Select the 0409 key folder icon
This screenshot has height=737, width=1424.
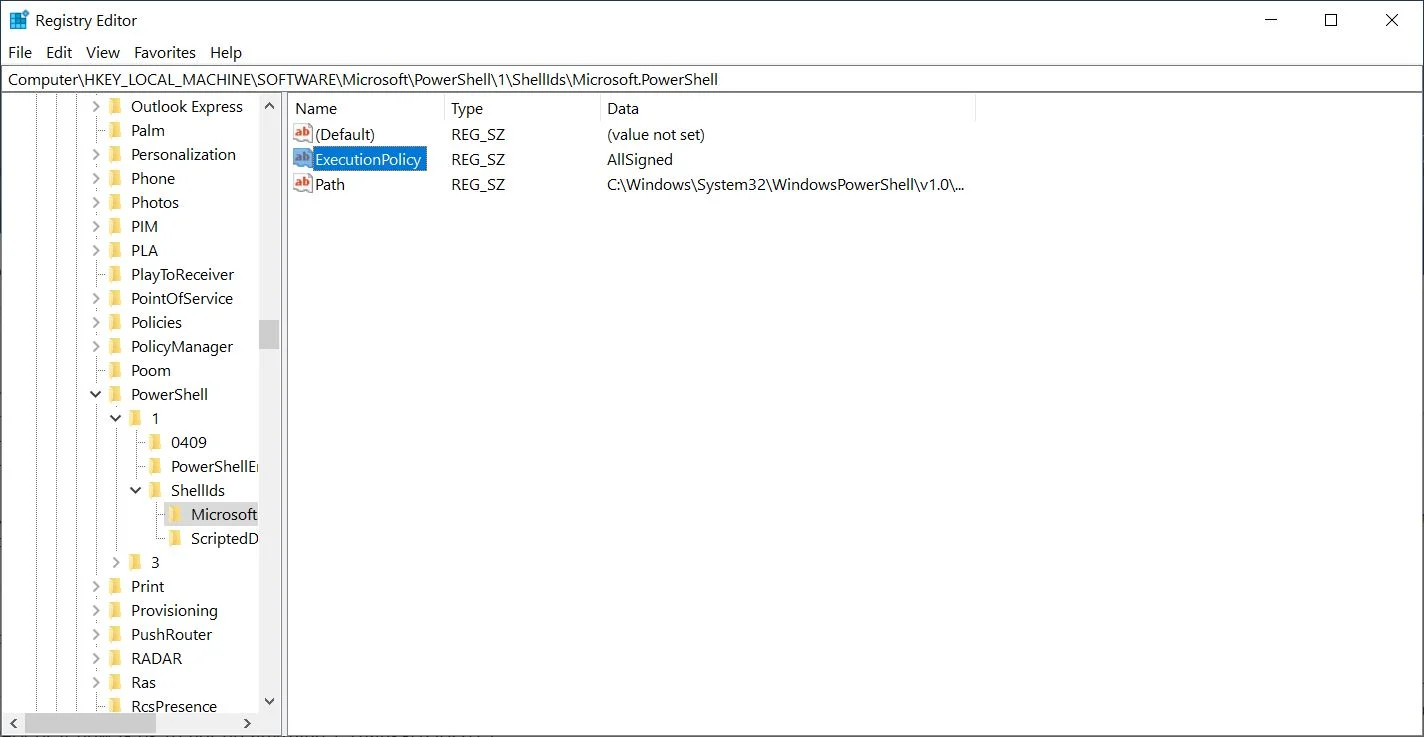coord(154,442)
